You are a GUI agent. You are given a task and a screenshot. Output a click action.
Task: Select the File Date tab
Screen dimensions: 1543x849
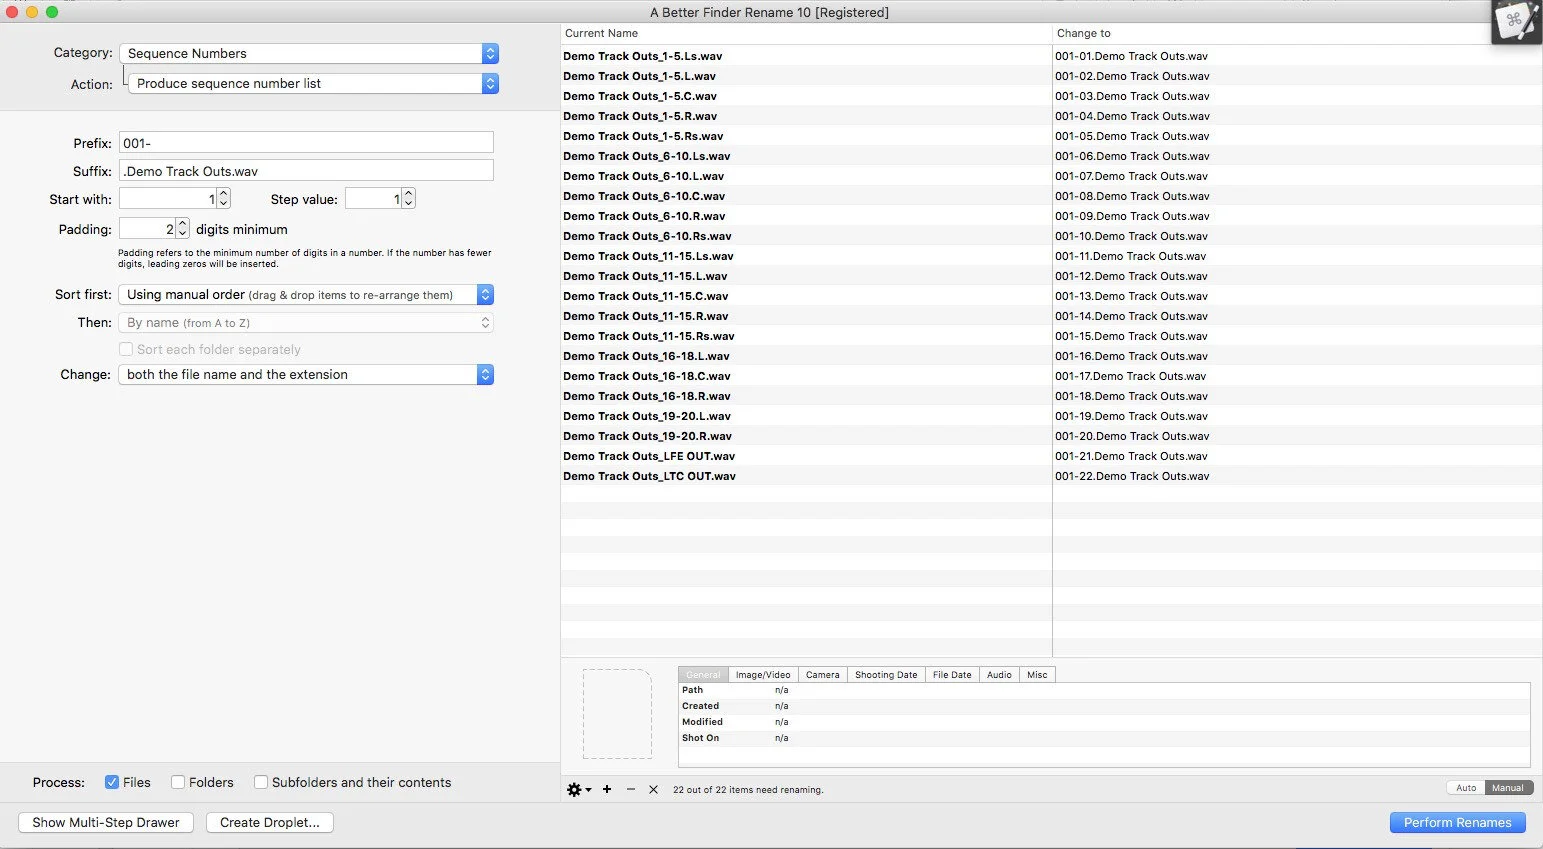click(x=952, y=675)
